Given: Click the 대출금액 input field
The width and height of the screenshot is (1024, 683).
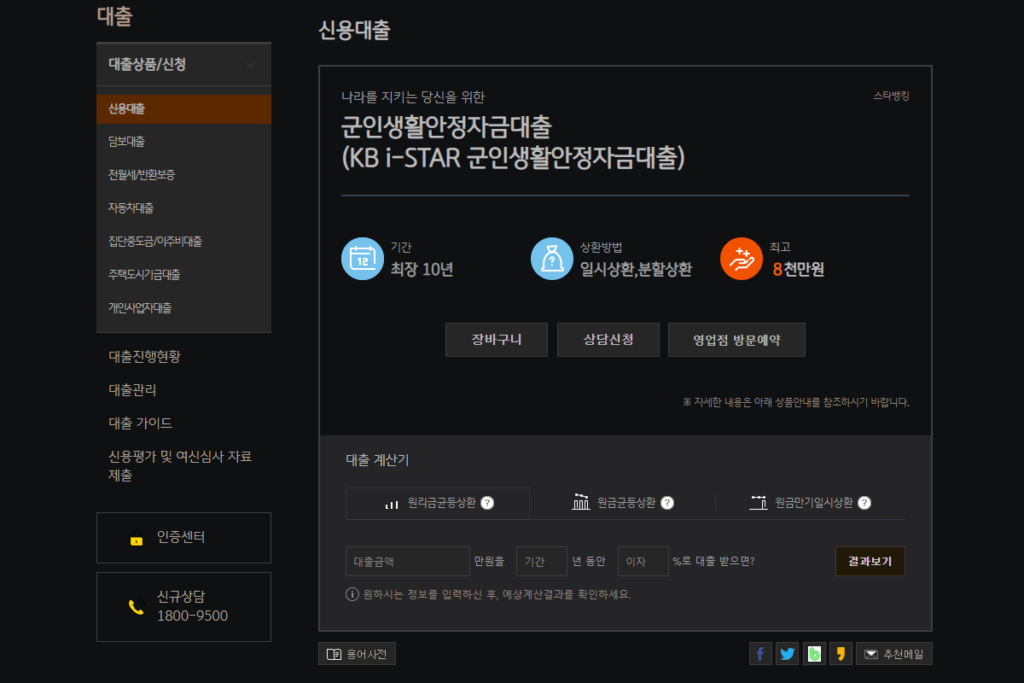Looking at the screenshot, I should click(x=407, y=561).
